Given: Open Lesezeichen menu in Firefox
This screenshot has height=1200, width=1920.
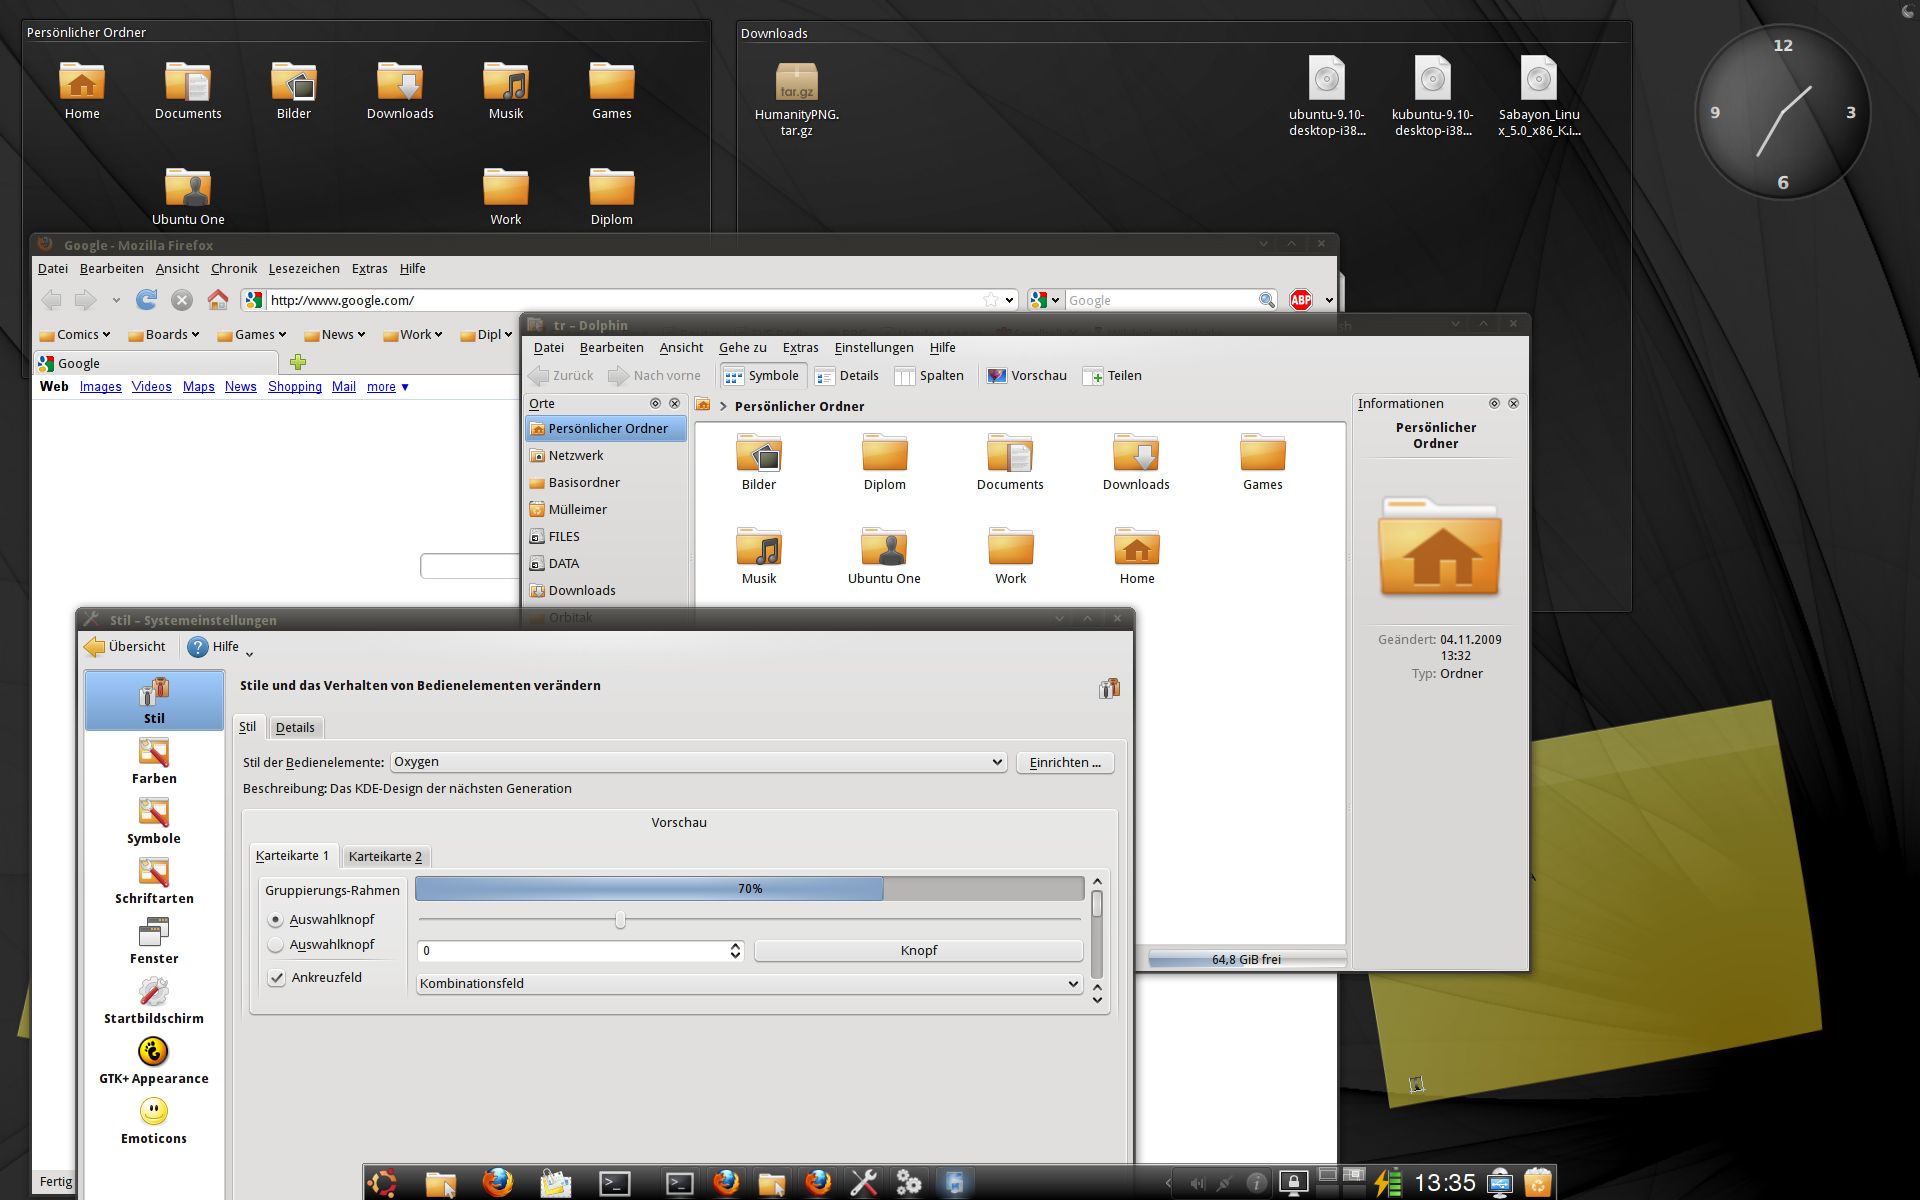Looking at the screenshot, I should click(304, 268).
